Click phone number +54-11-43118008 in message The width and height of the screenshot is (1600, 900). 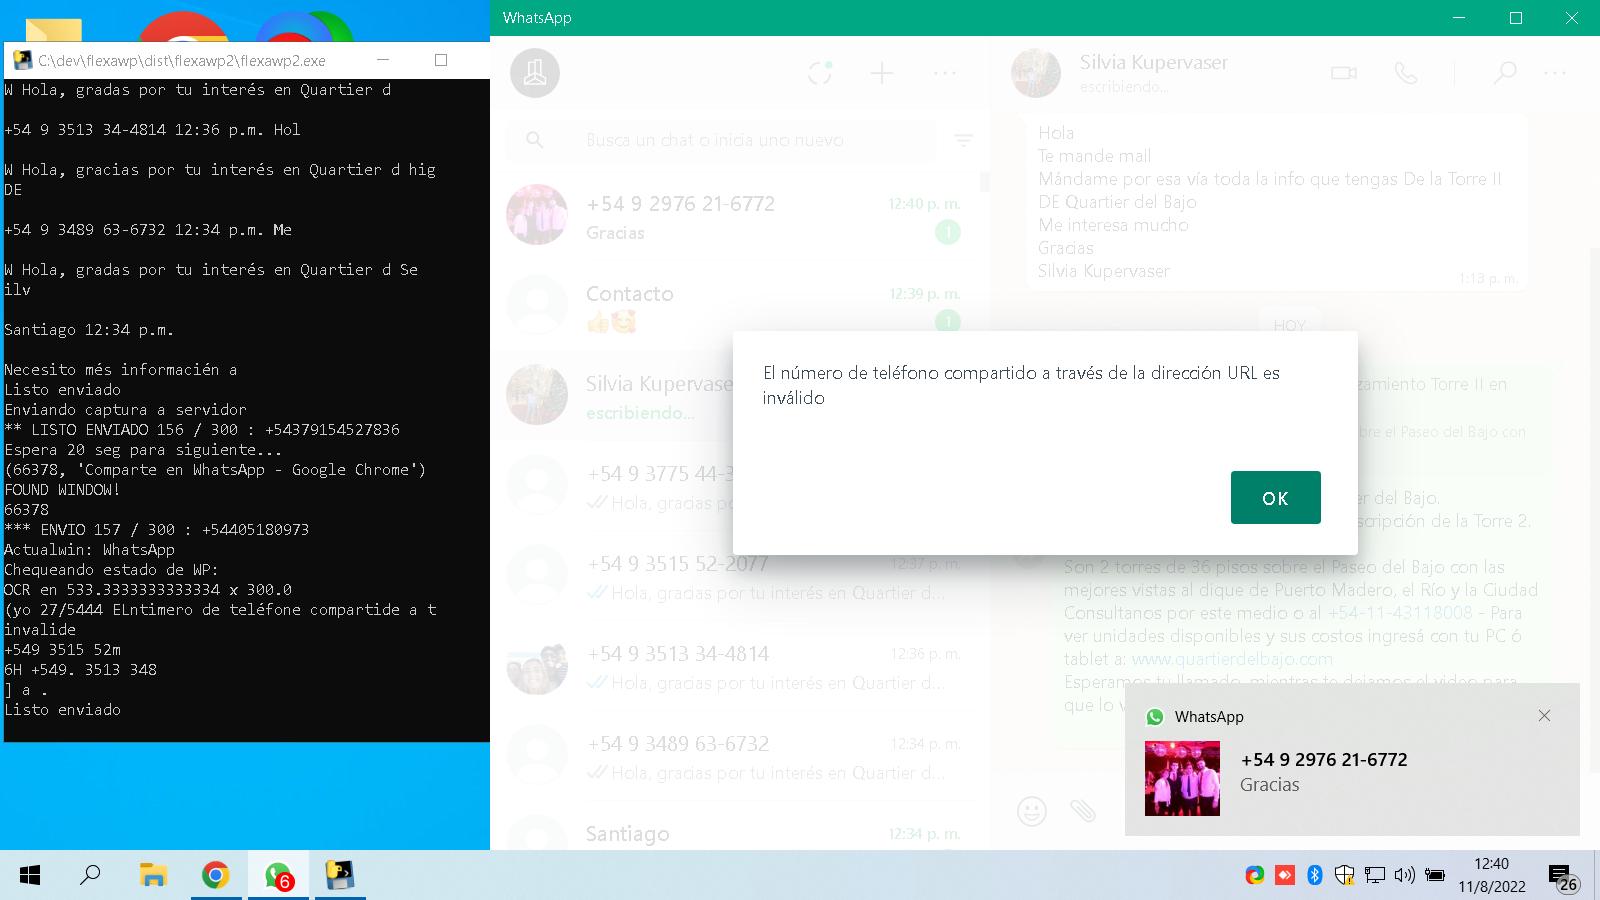tap(1400, 613)
